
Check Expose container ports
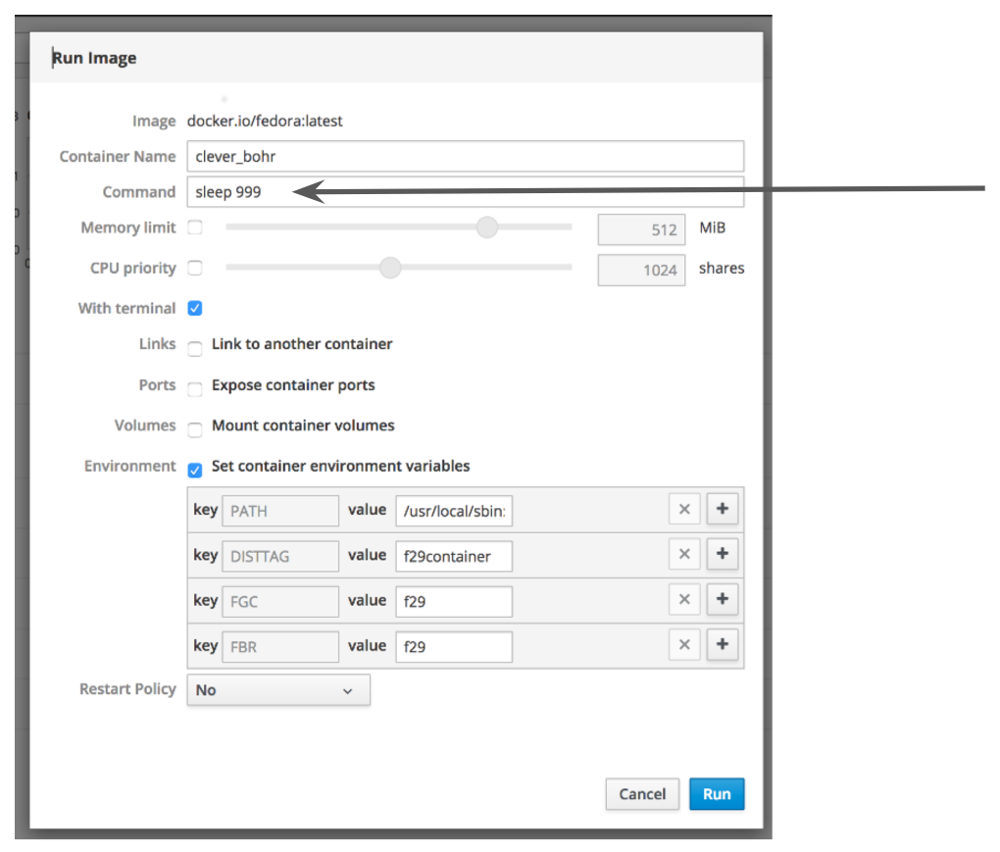point(195,389)
